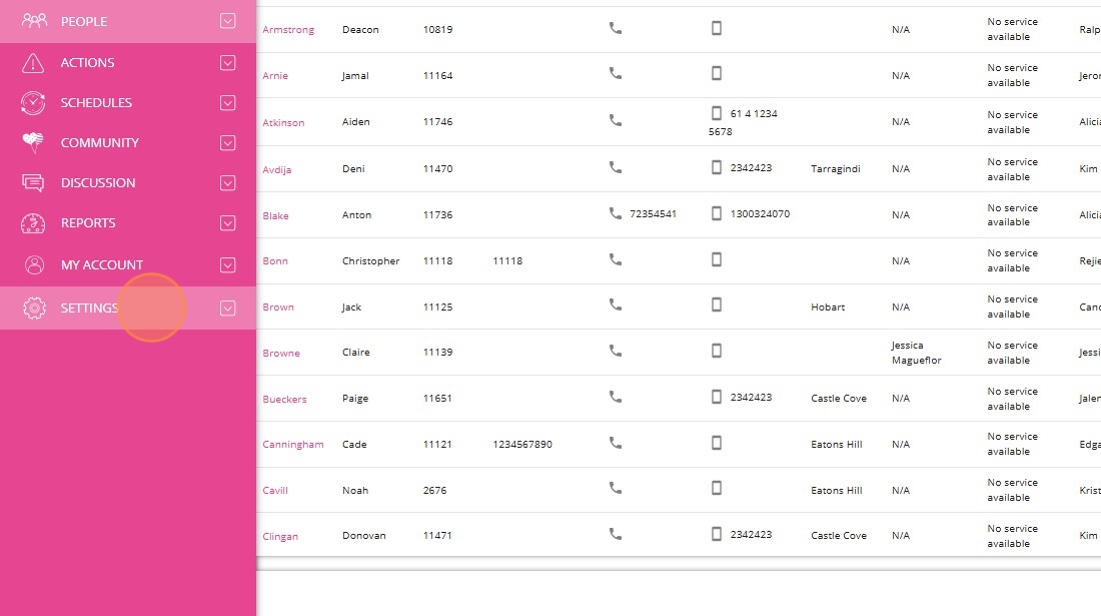Open the Armstrong surname link
1101x616 pixels.
288,30
